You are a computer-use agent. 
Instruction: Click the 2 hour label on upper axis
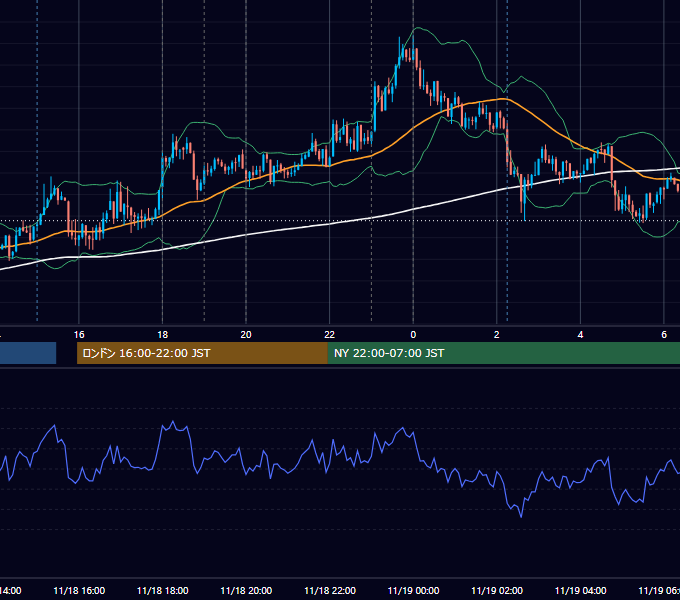click(497, 335)
